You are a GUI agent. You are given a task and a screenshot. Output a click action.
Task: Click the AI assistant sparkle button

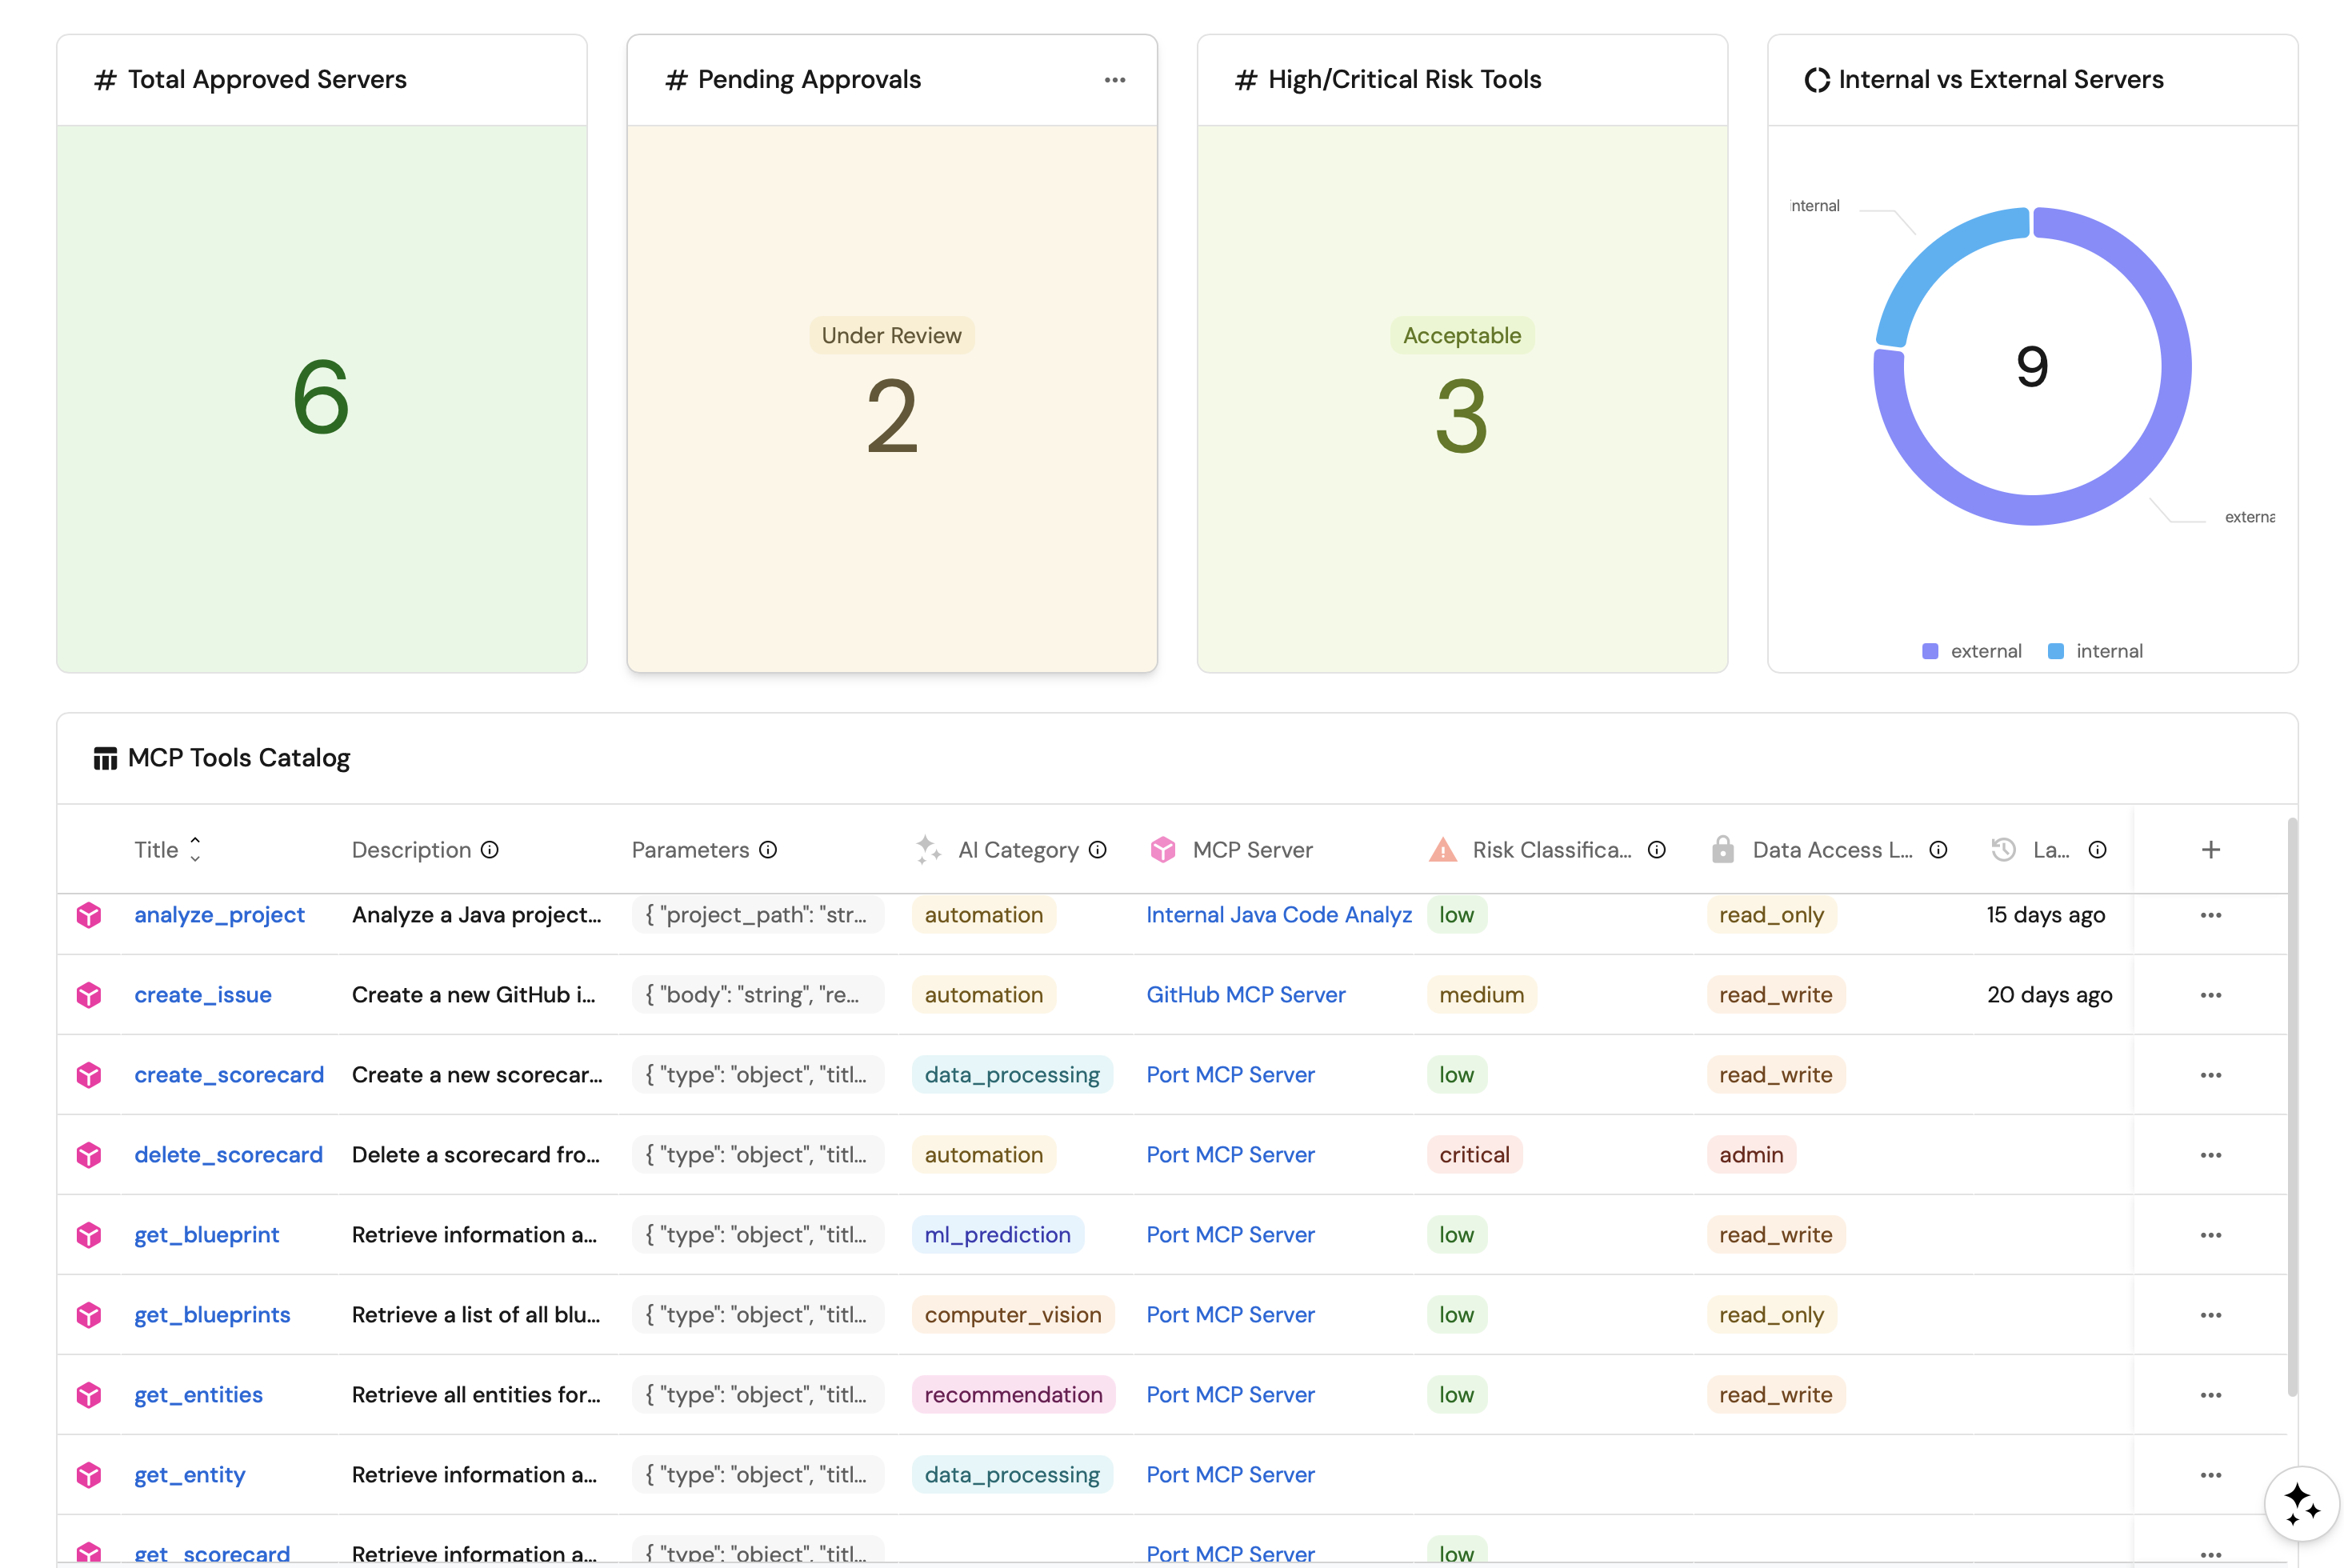click(2301, 1503)
